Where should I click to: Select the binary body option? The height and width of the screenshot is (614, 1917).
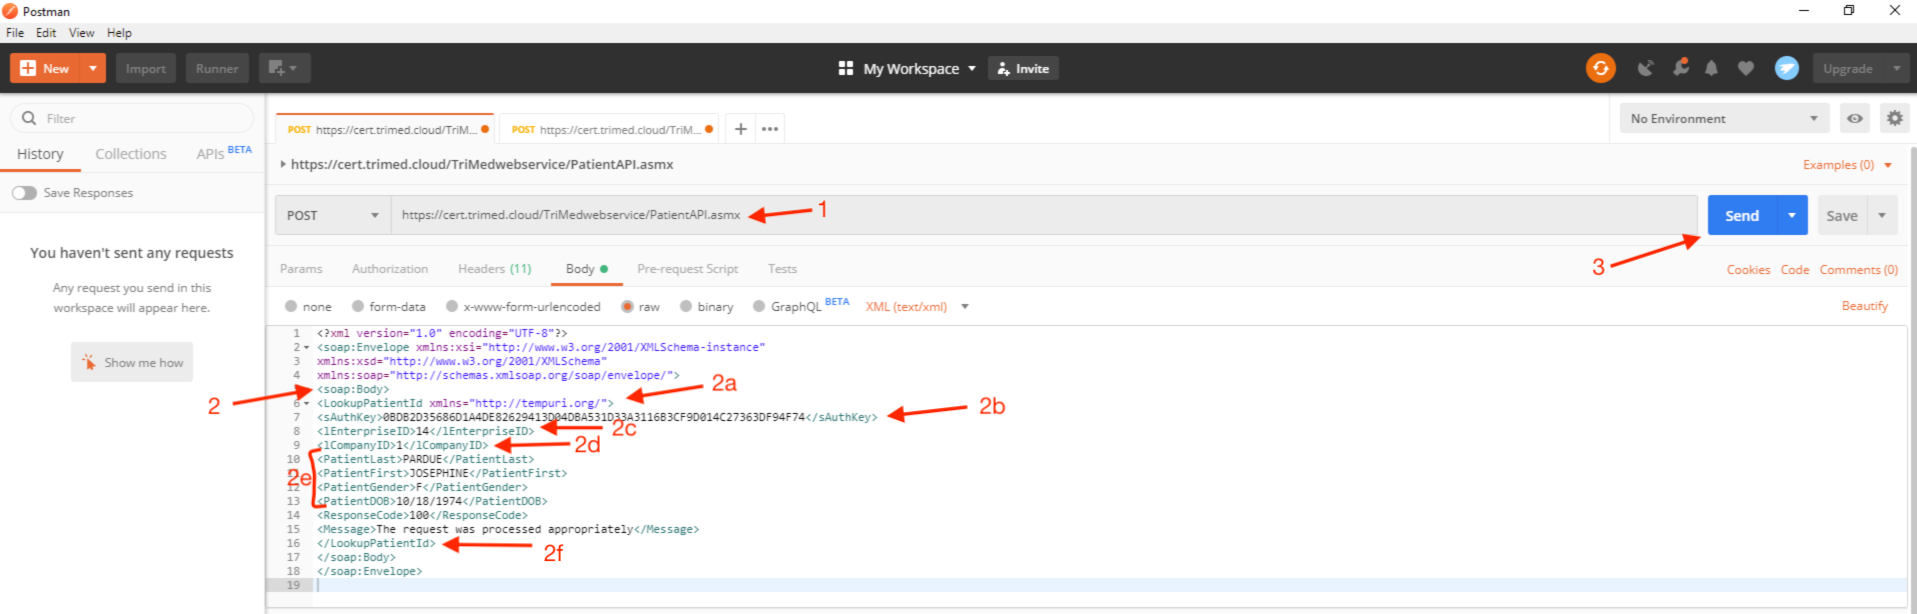(706, 307)
